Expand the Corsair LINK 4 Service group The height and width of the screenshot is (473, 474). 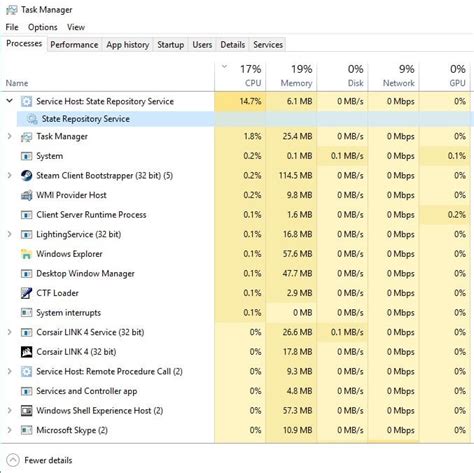click(10, 332)
